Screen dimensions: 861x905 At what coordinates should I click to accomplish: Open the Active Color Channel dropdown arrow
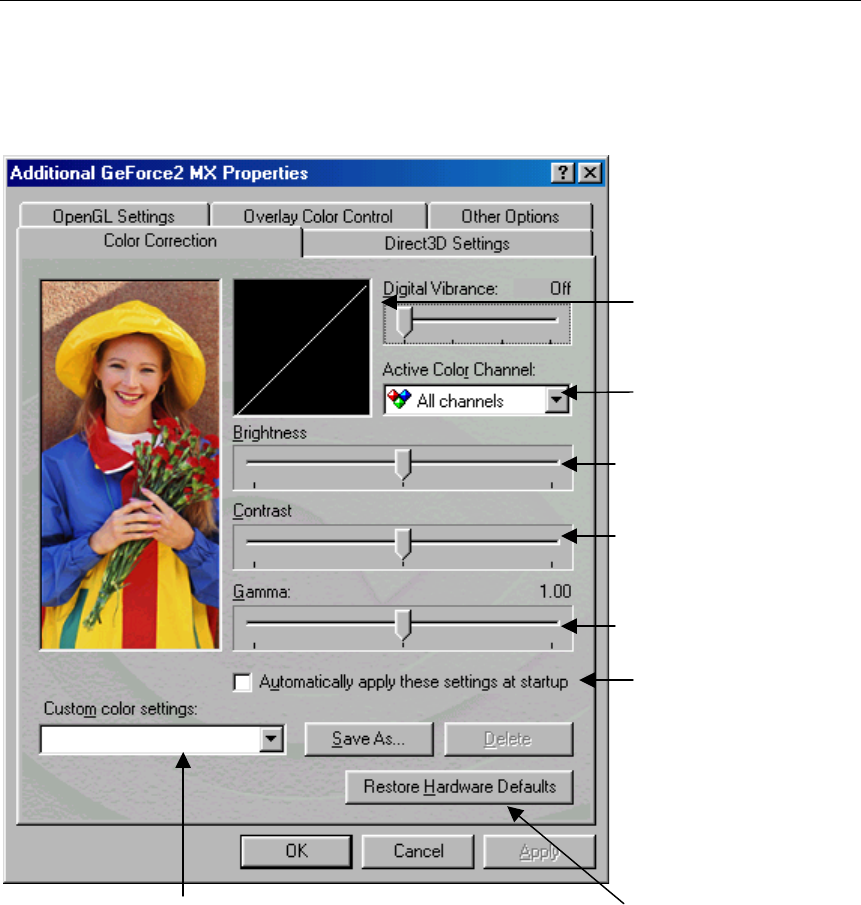[557, 400]
